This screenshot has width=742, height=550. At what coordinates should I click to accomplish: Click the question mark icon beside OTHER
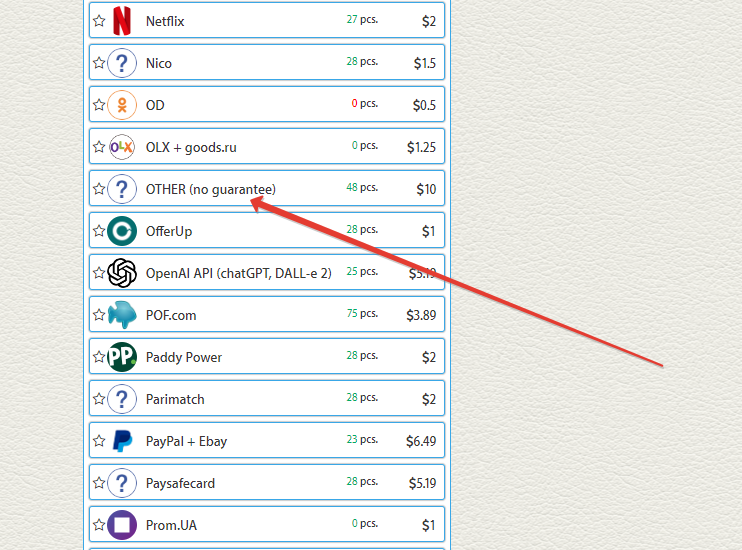pyautogui.click(x=122, y=189)
